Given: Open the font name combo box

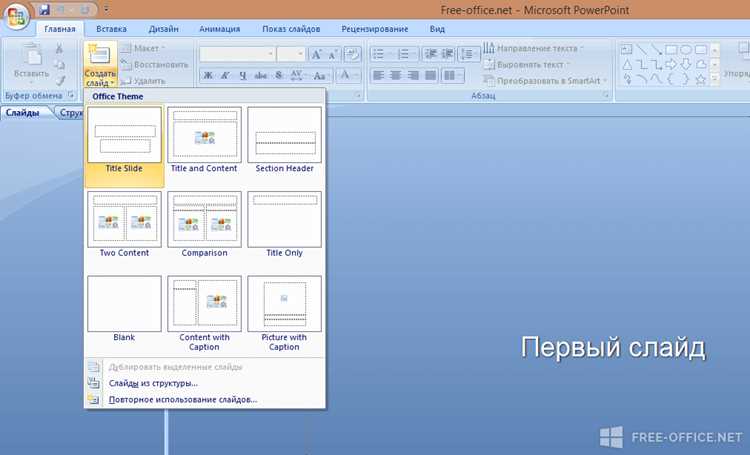Looking at the screenshot, I should pyautogui.click(x=237, y=54).
